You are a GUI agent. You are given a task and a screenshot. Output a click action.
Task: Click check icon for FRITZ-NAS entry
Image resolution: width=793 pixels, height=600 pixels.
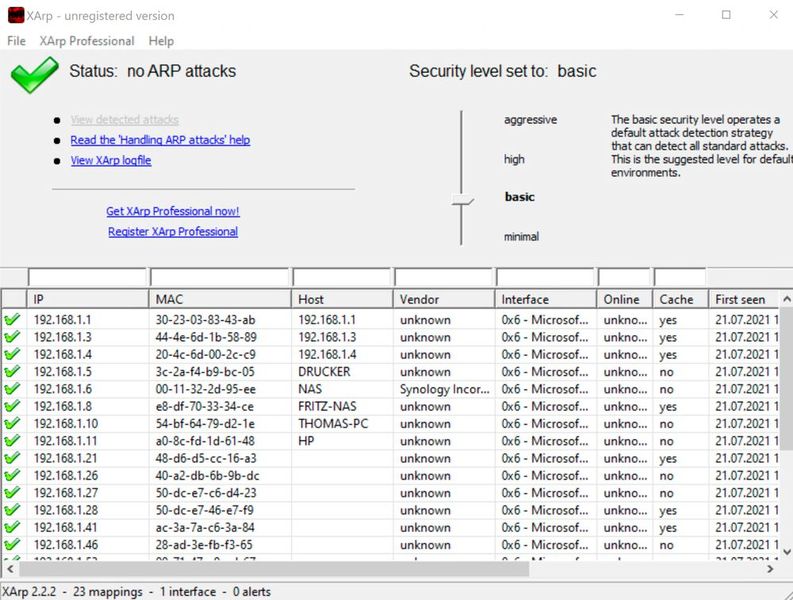pyautogui.click(x=12, y=406)
